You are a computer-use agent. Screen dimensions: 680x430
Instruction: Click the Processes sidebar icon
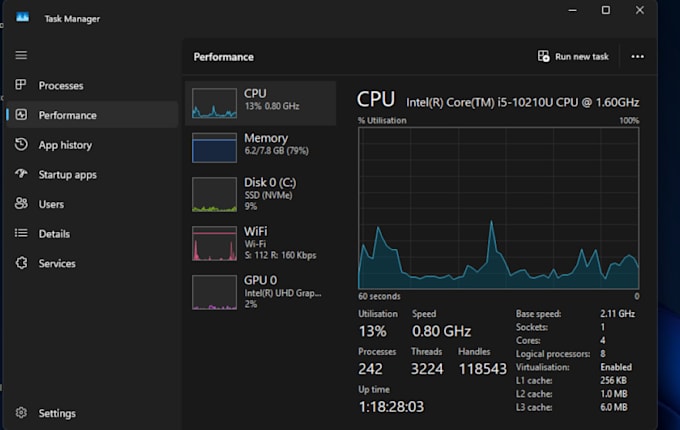pyautogui.click(x=21, y=85)
